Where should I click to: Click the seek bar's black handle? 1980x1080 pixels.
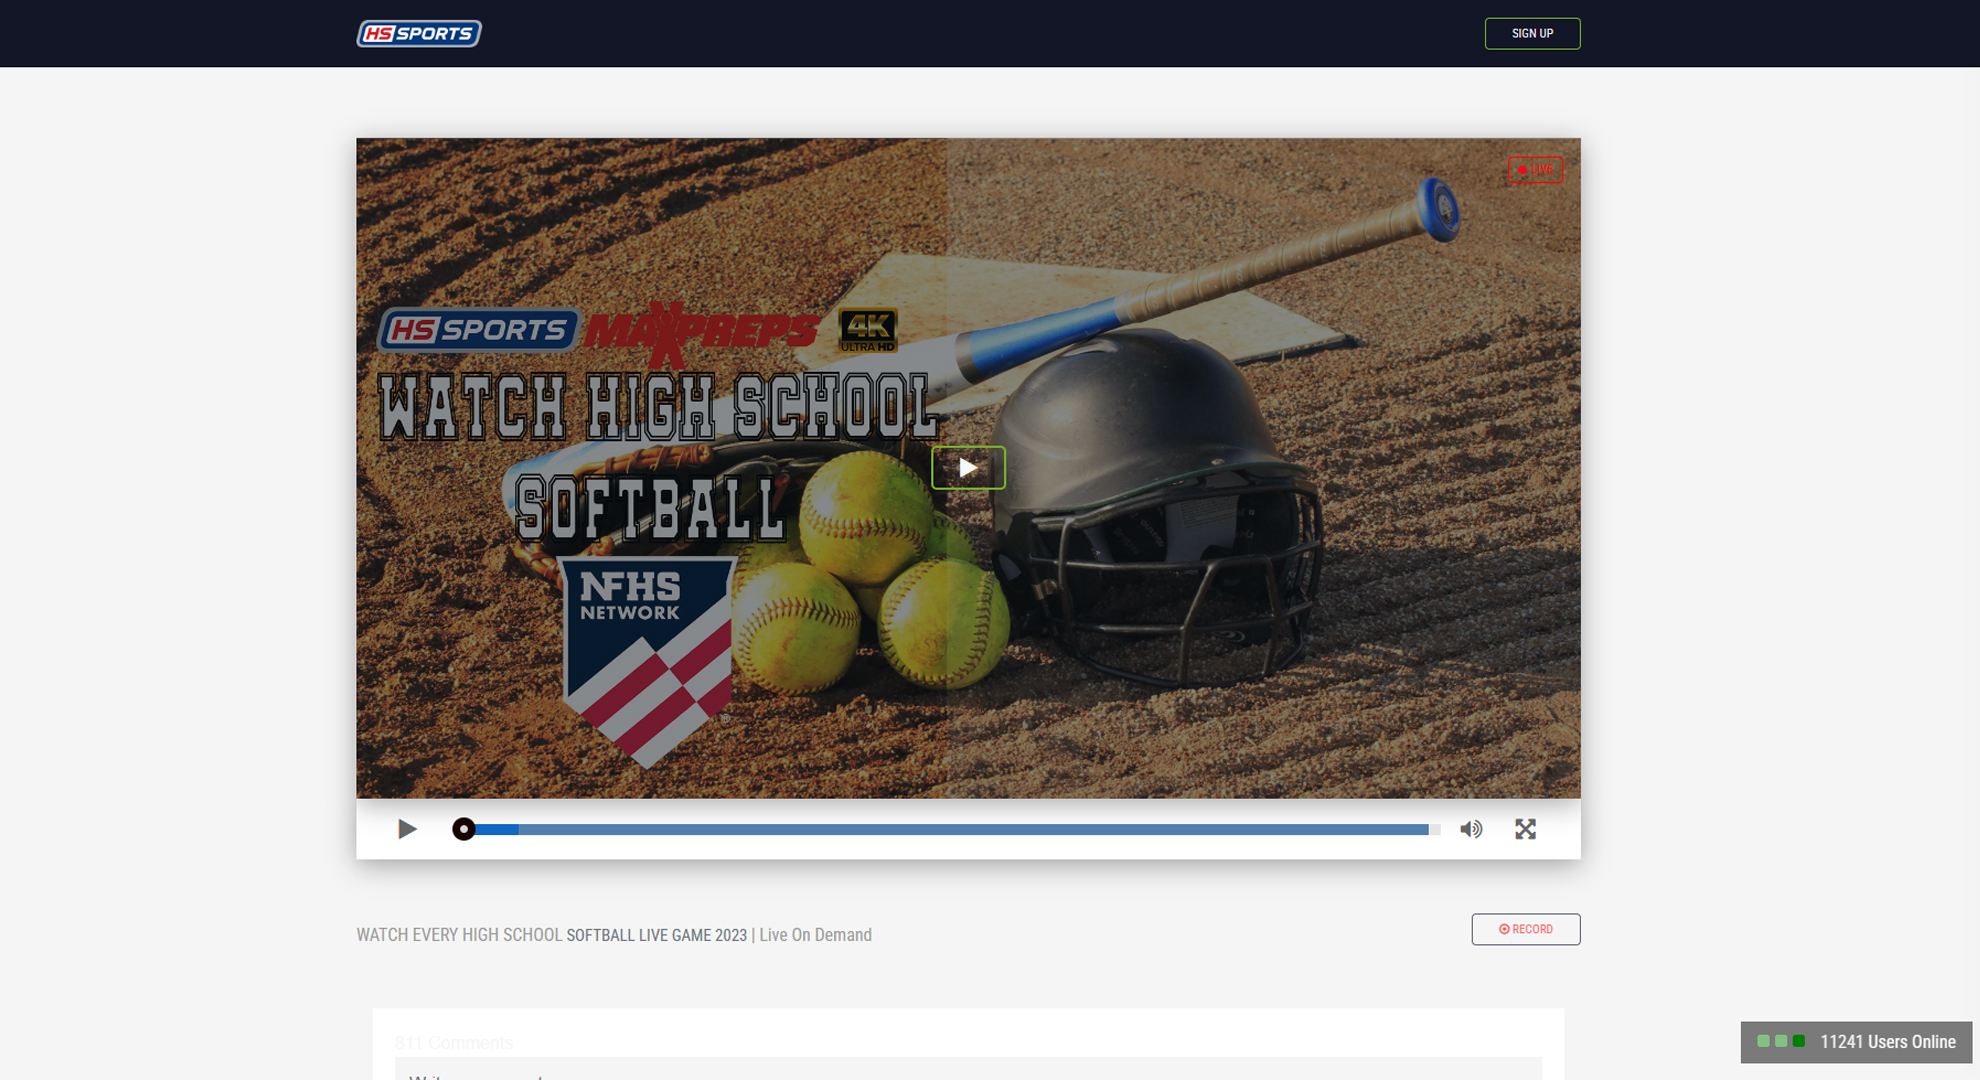pos(463,829)
